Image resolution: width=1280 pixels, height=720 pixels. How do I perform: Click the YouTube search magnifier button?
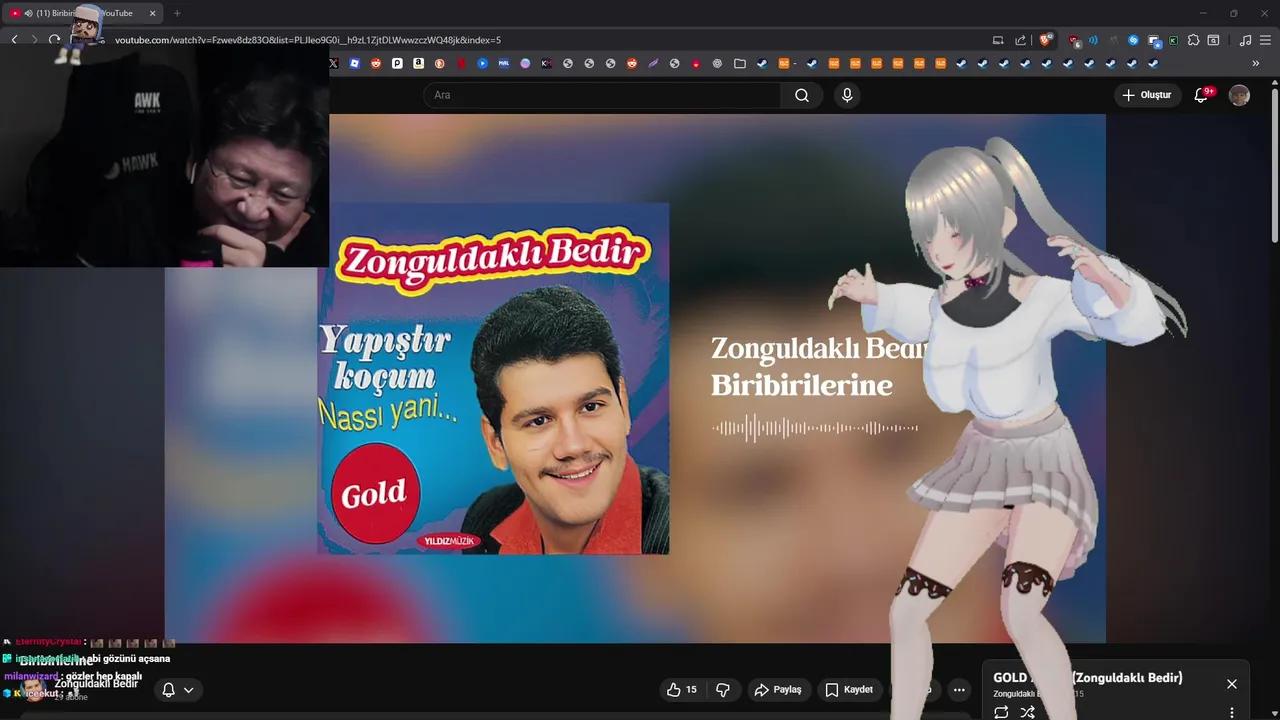[x=802, y=95]
